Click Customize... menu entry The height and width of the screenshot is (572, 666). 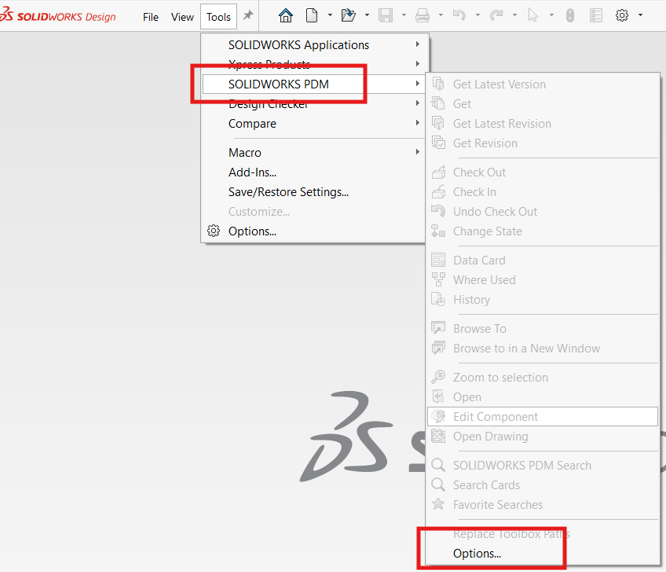coord(313,211)
